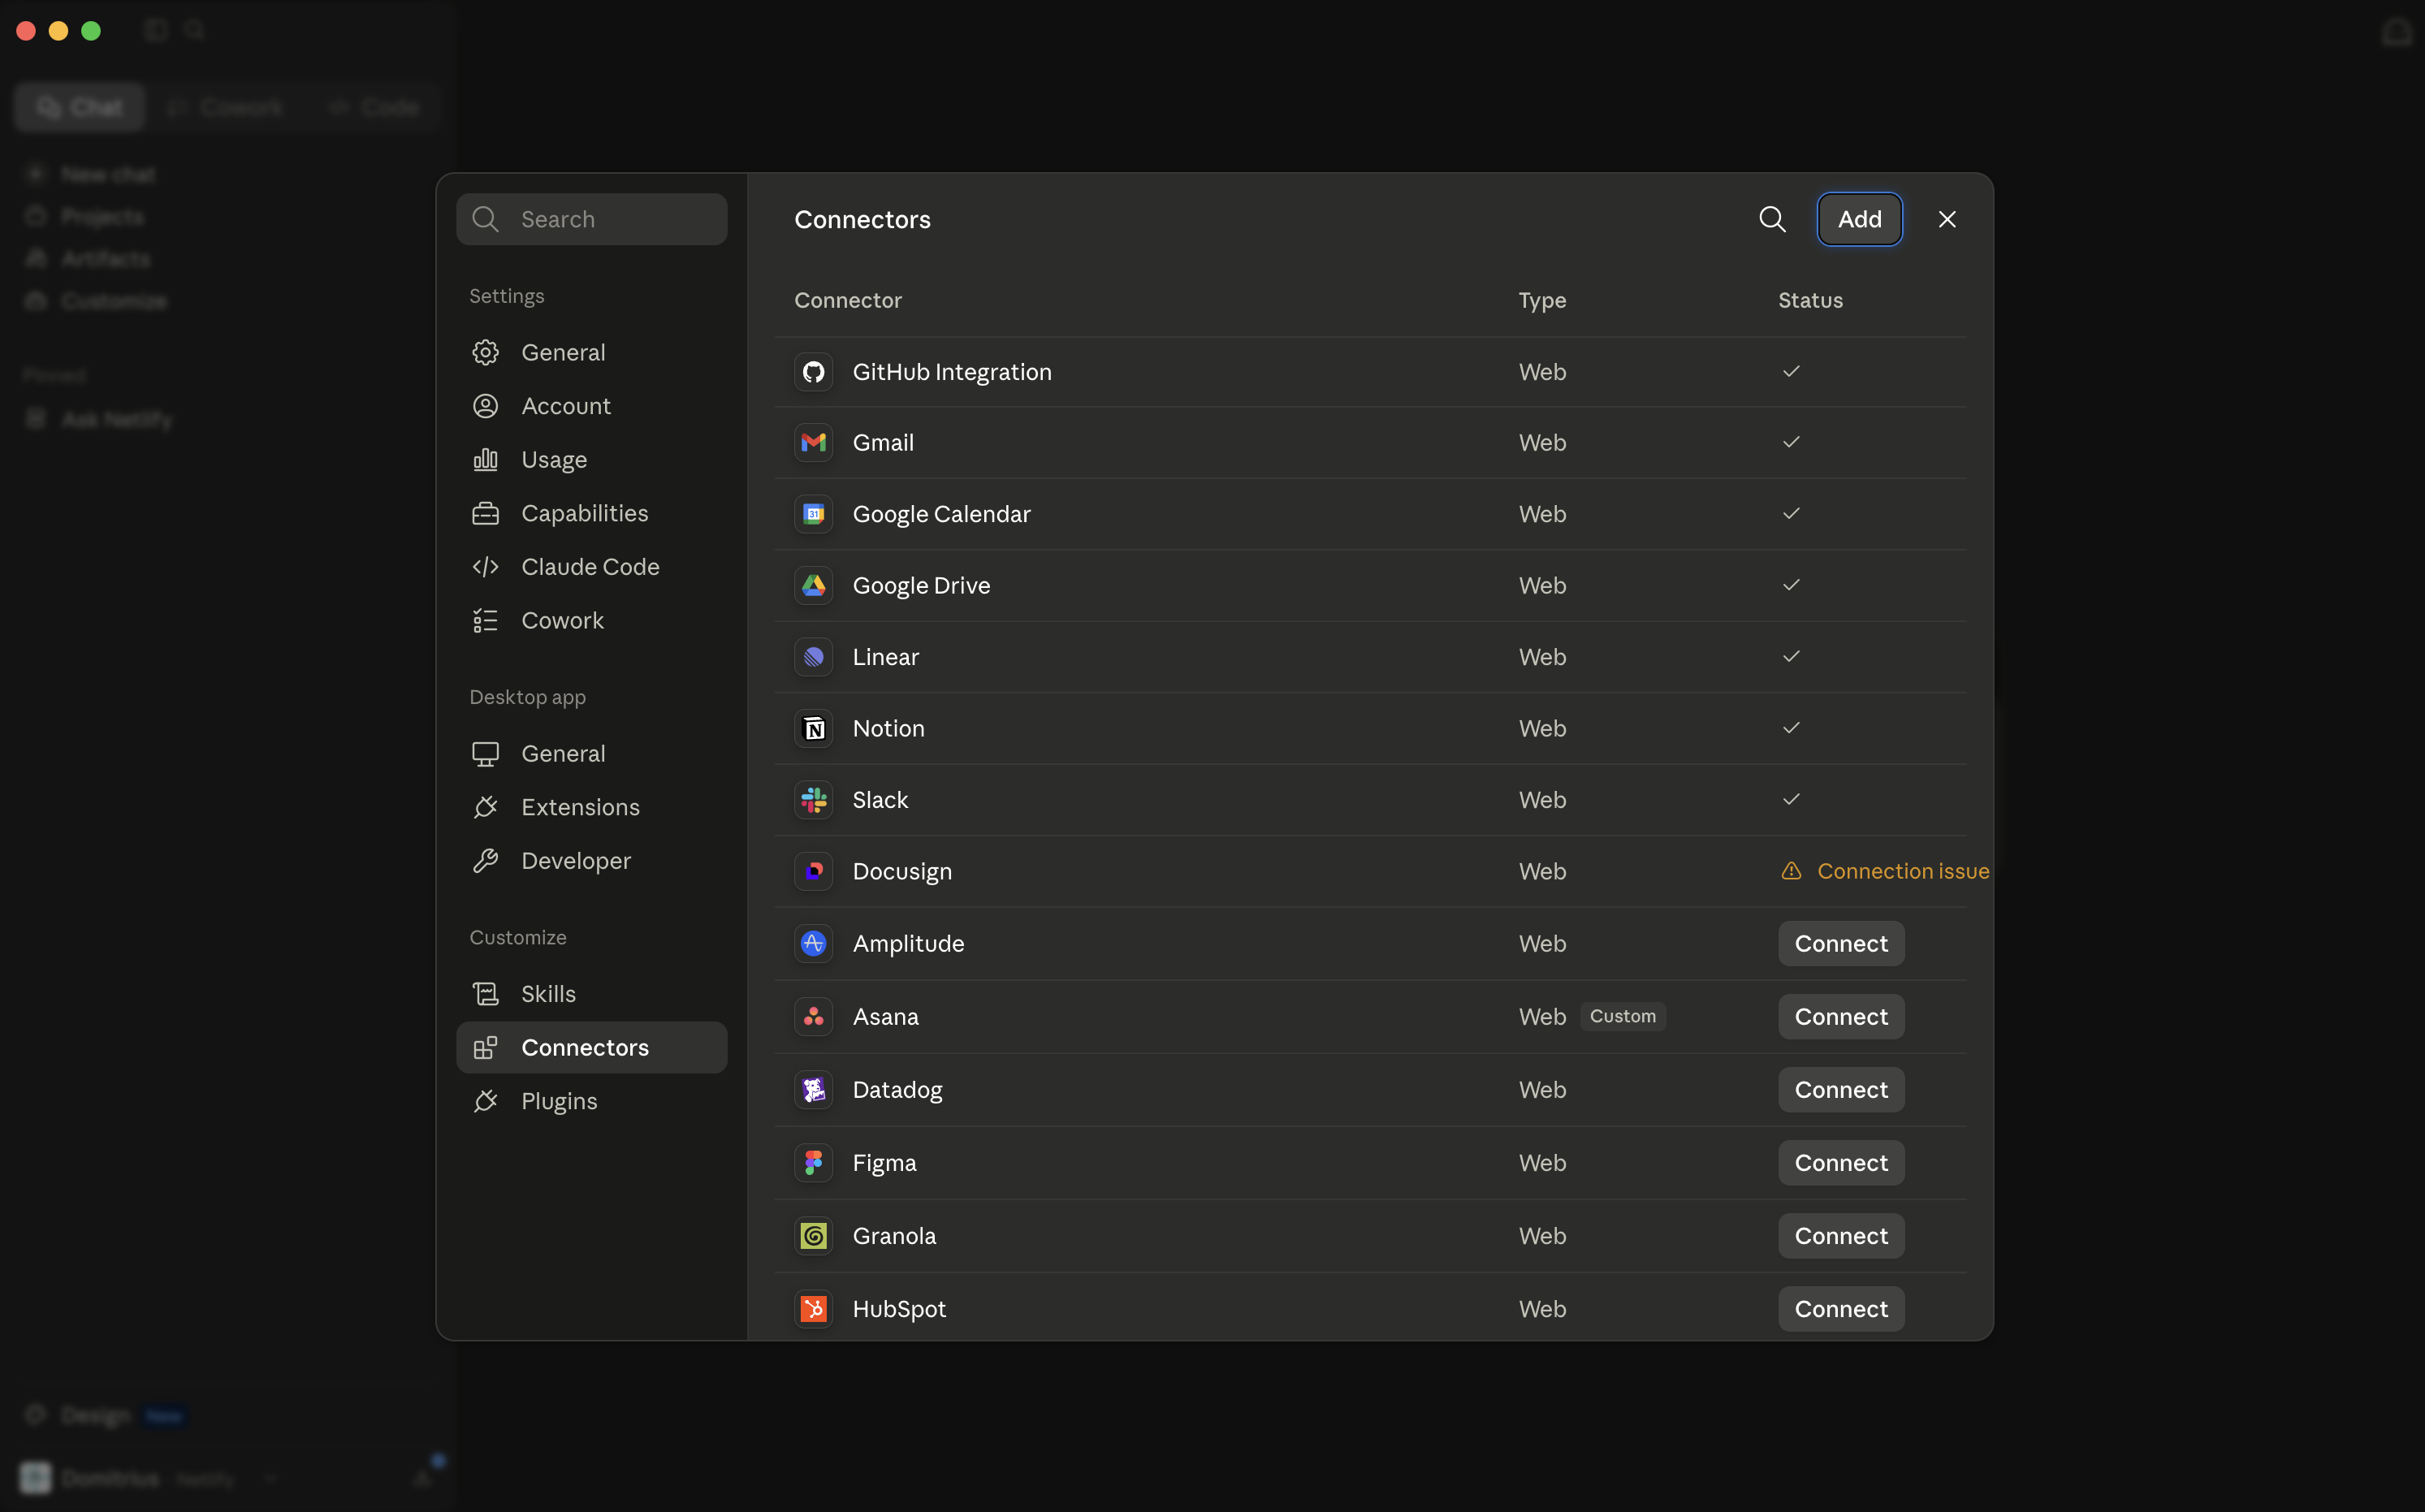Click the Slack connector icon
2425x1512 pixels.
813,800
